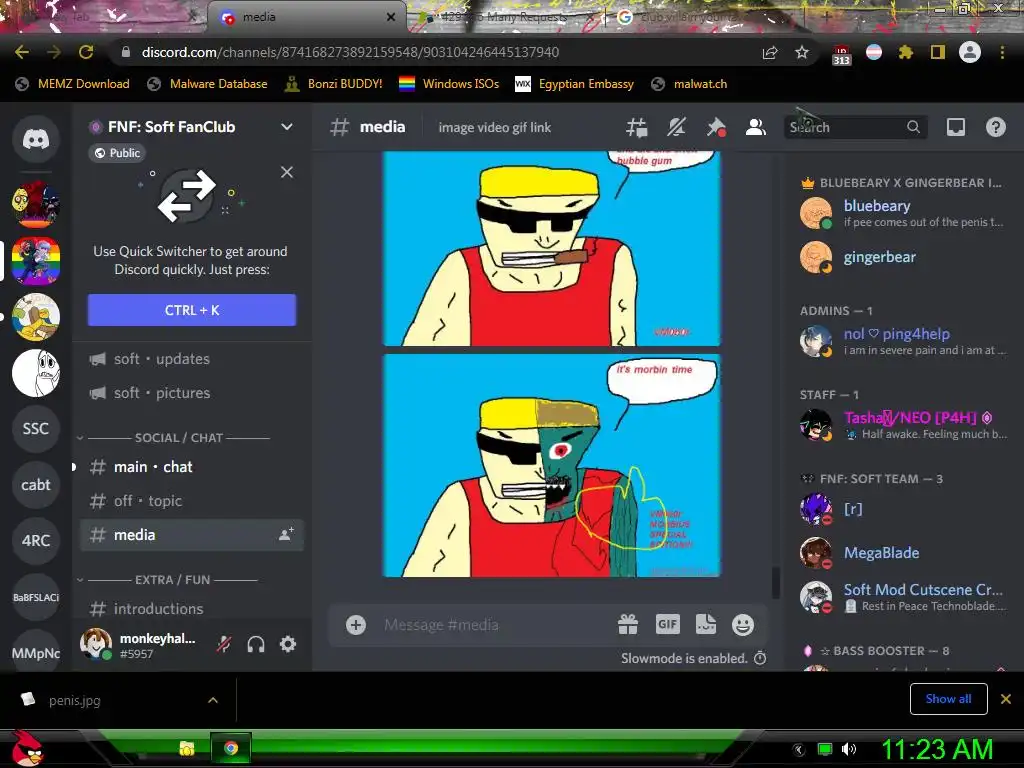The height and width of the screenshot is (768, 1024).
Task: Click the Angry Birds start button
Action: [27, 748]
